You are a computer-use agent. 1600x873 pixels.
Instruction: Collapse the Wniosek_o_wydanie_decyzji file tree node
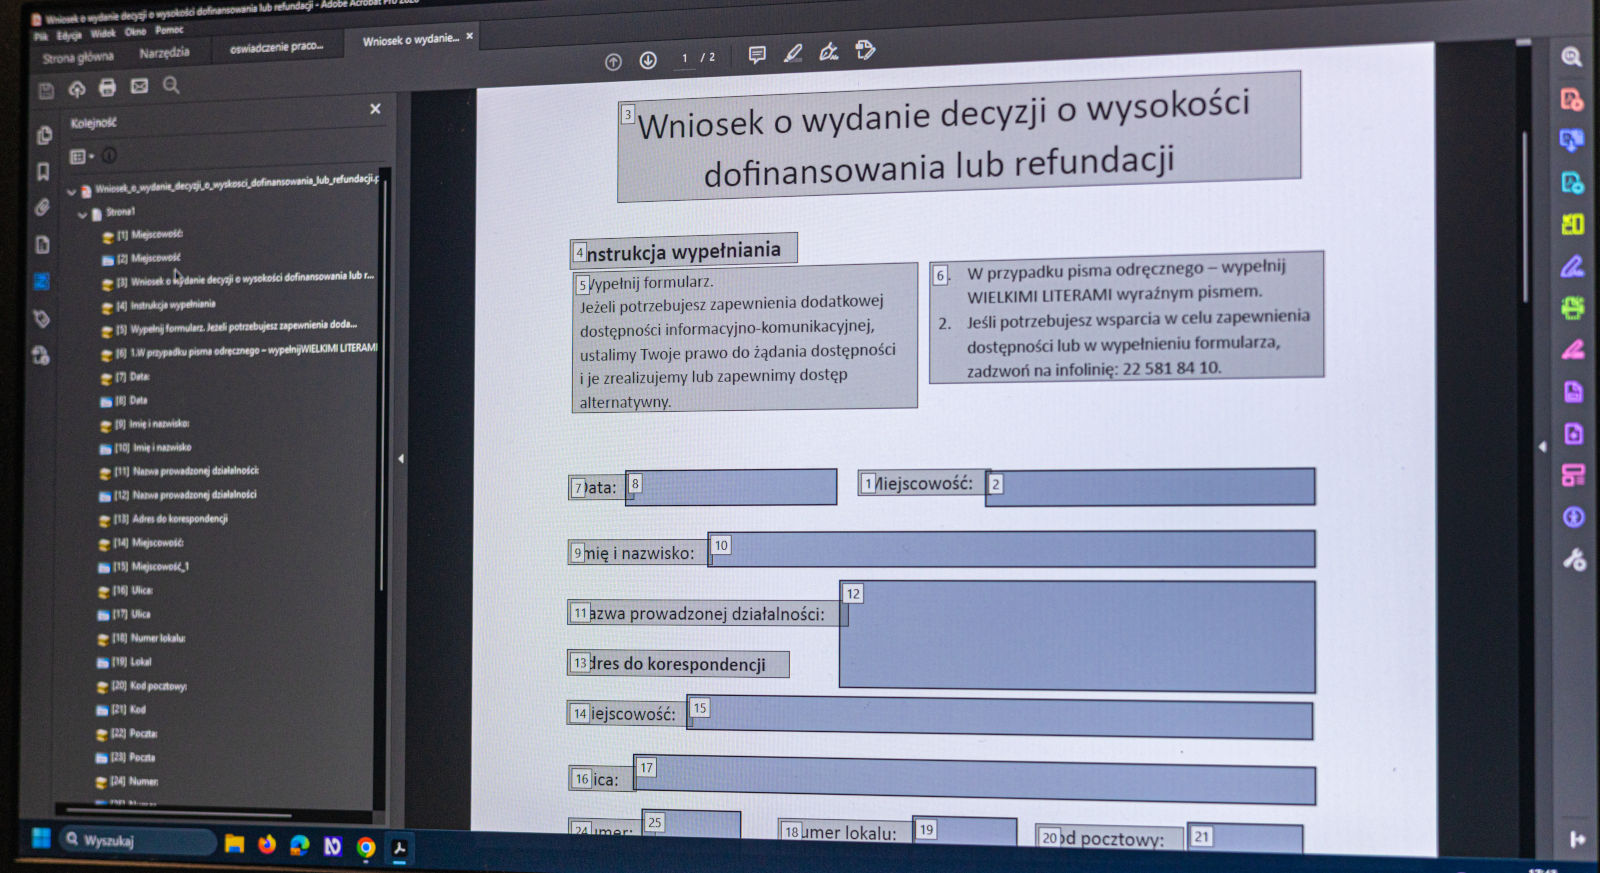coord(71,190)
